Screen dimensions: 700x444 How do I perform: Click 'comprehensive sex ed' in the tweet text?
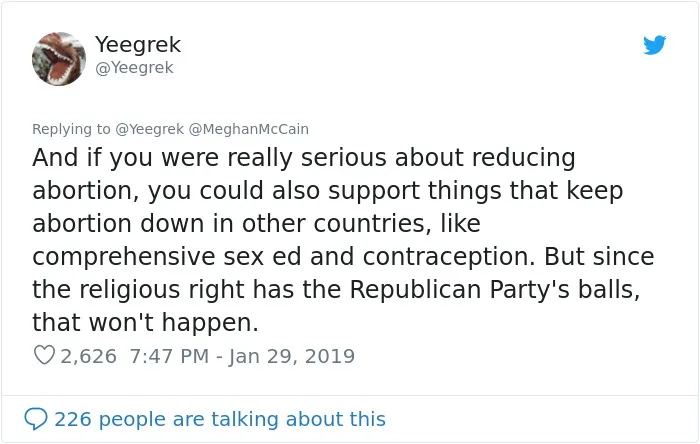(x=167, y=257)
